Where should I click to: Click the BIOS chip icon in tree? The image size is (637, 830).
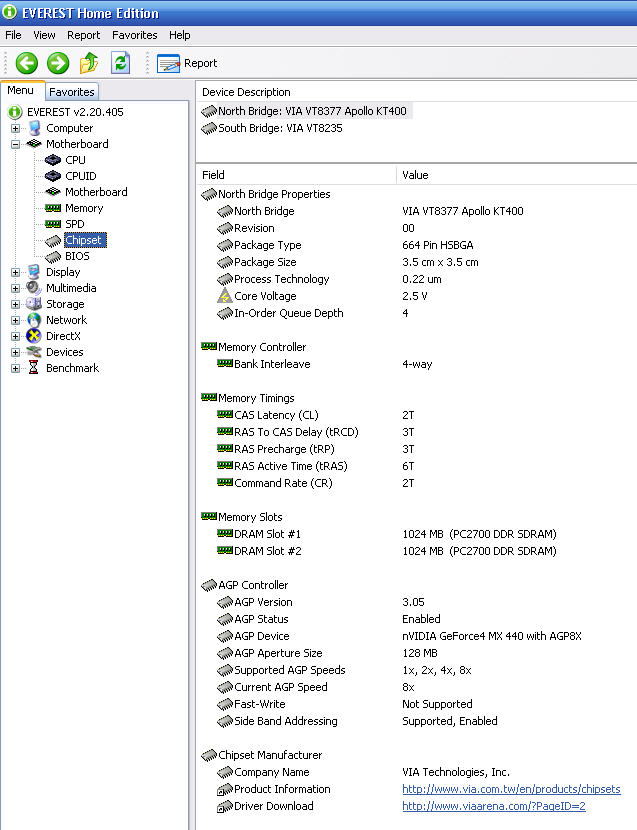(x=52, y=257)
